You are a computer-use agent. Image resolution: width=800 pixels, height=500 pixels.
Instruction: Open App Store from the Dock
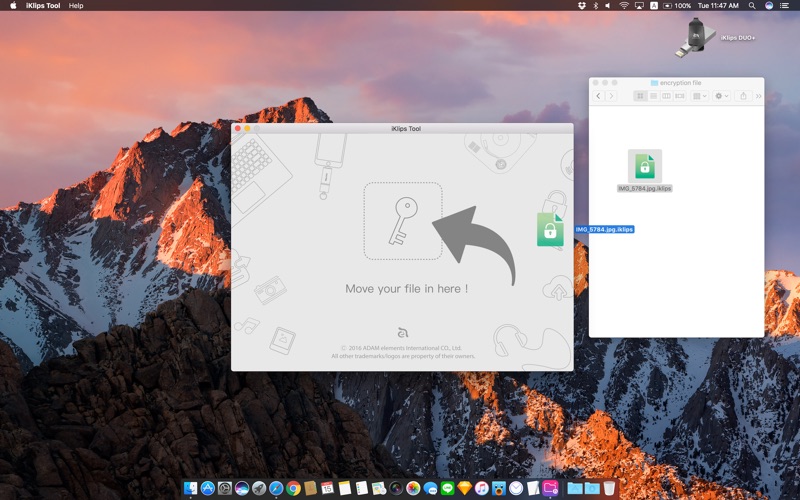(x=208, y=488)
